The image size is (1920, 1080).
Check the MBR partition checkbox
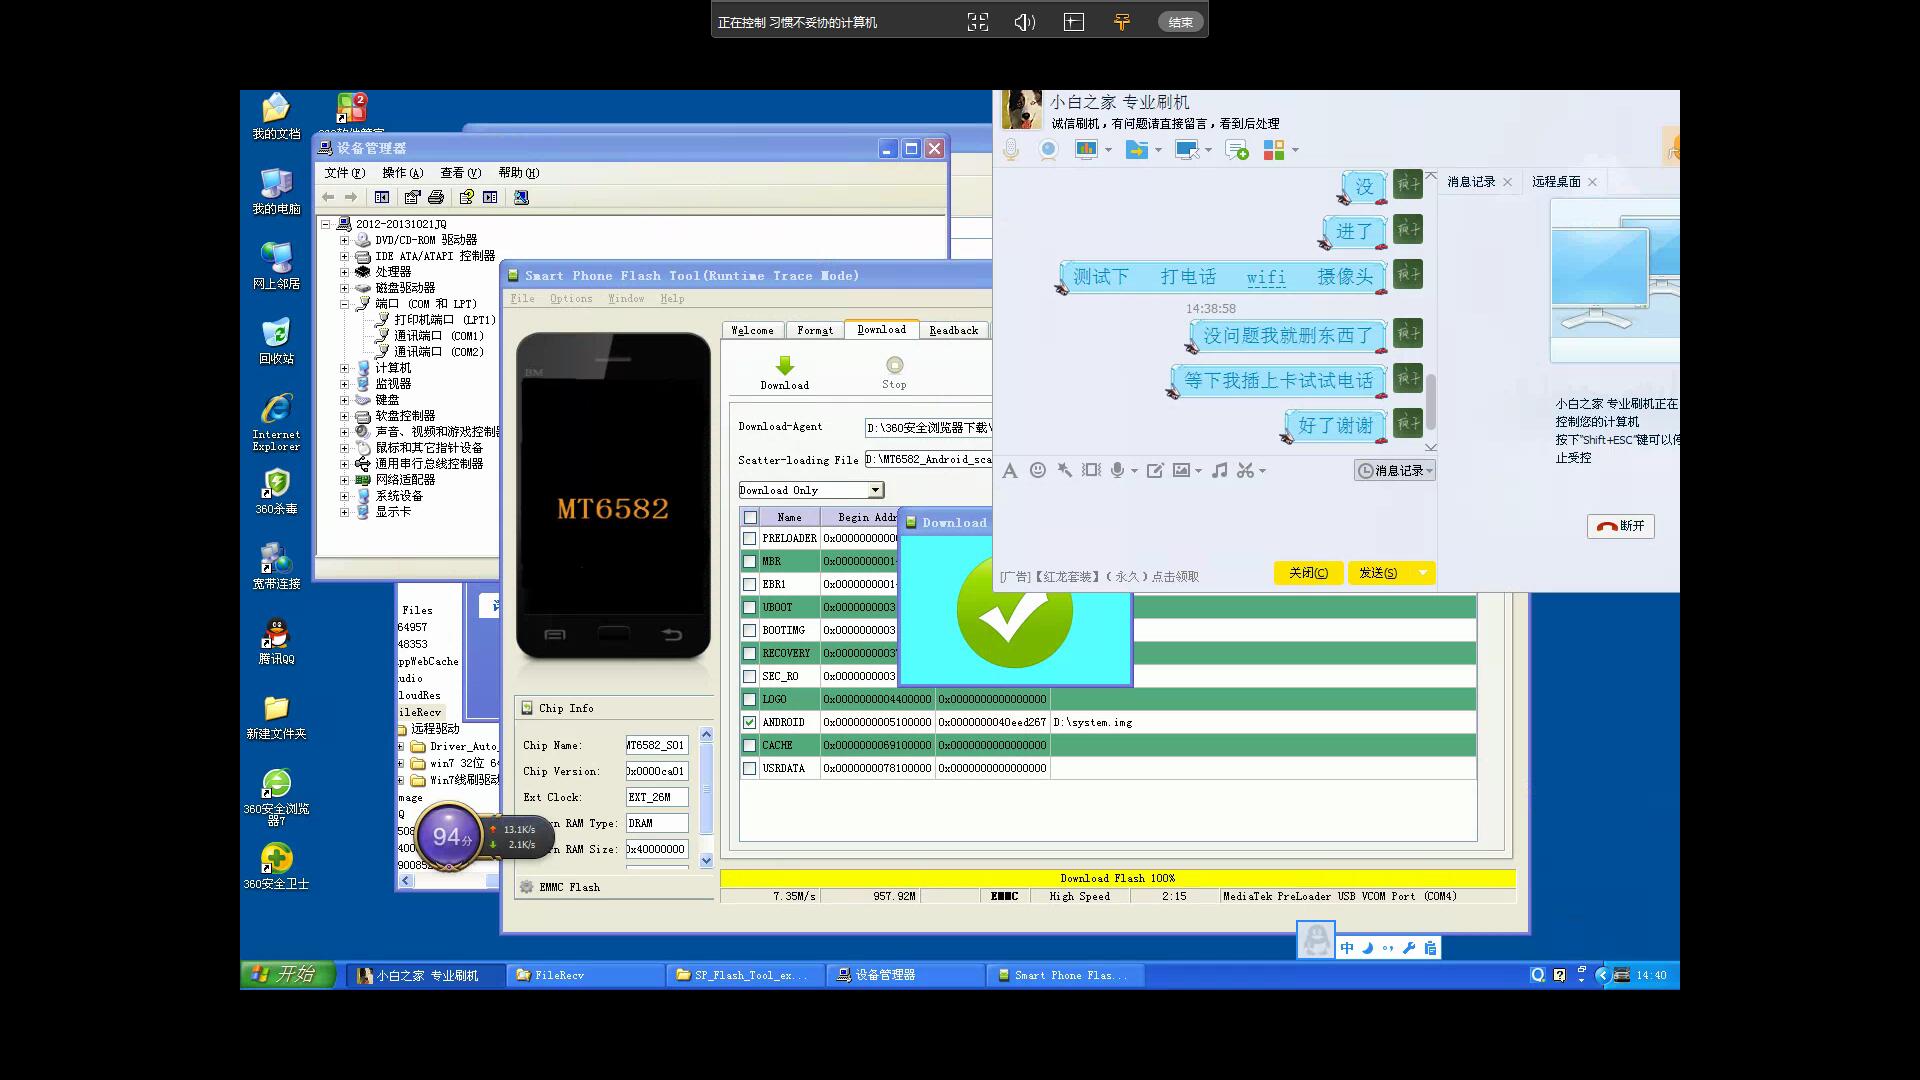(749, 561)
